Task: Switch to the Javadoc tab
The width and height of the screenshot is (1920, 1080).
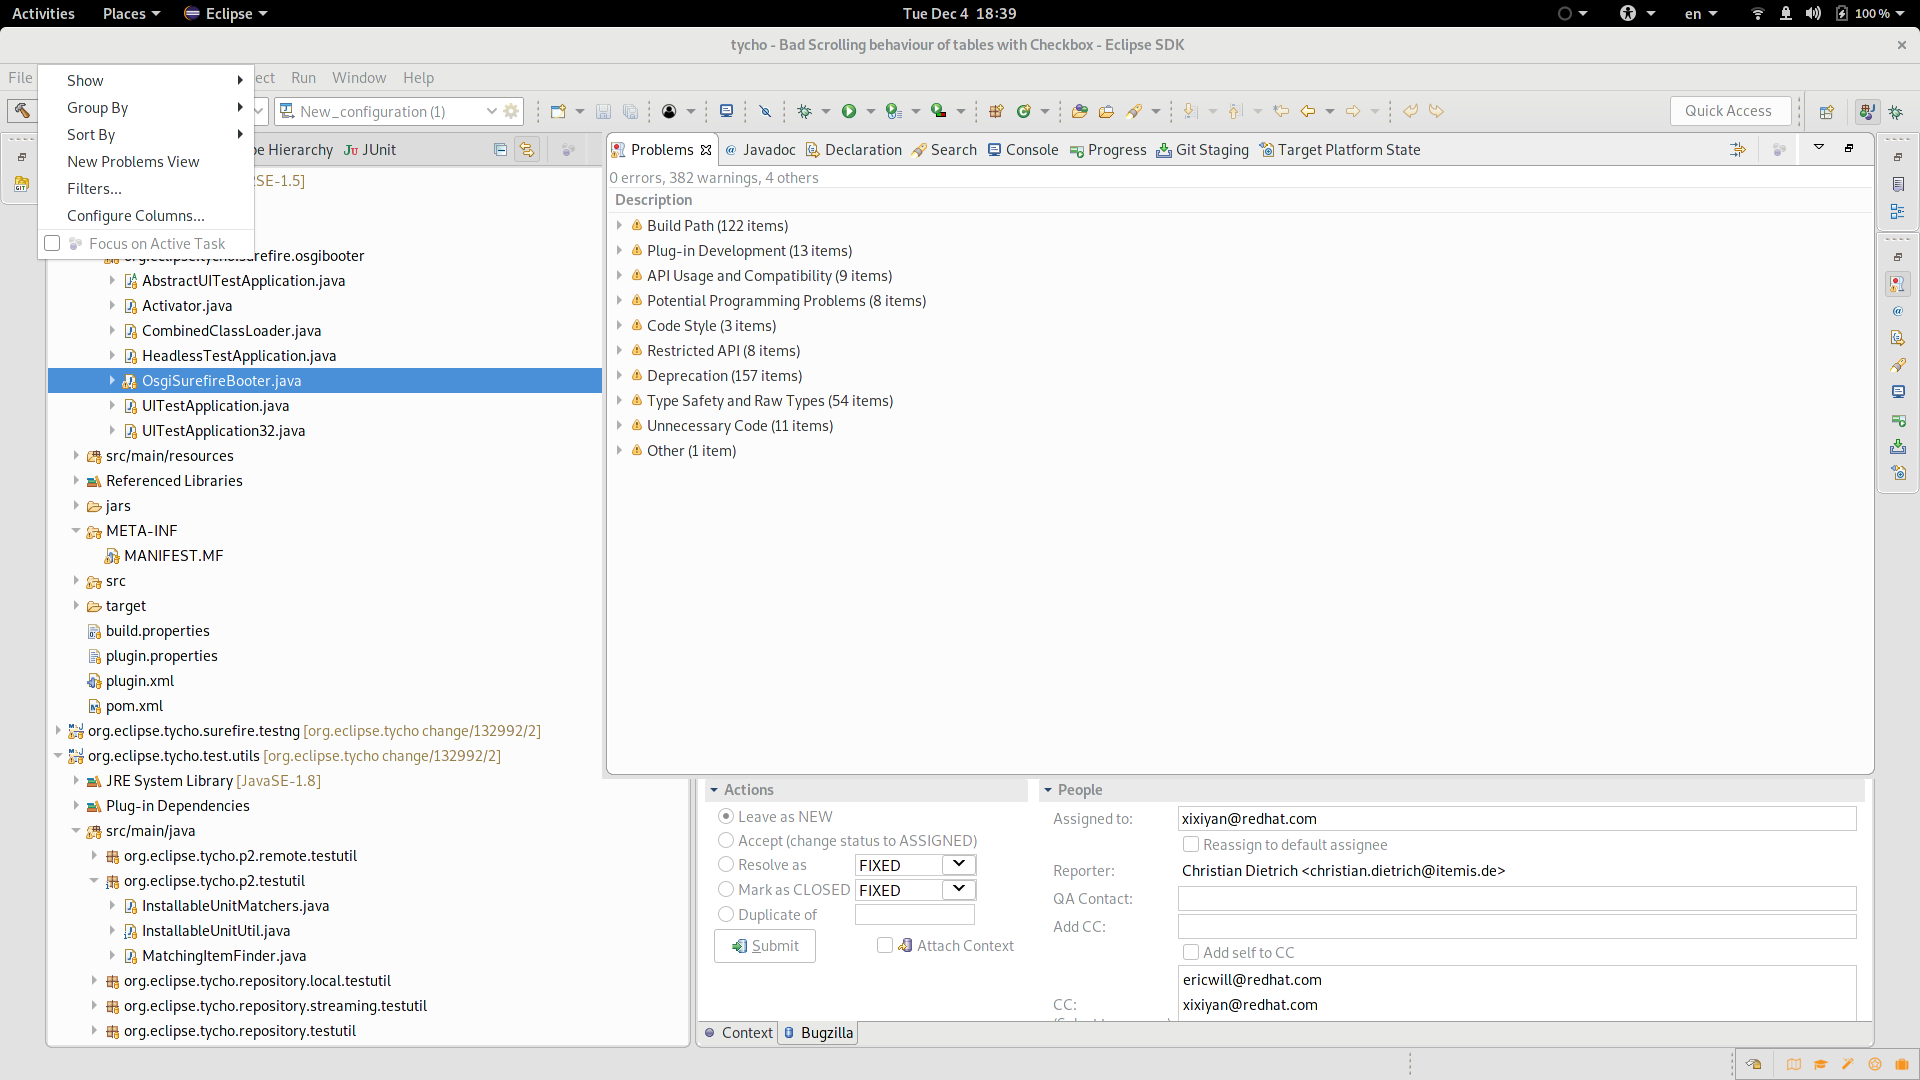Action: coord(760,150)
